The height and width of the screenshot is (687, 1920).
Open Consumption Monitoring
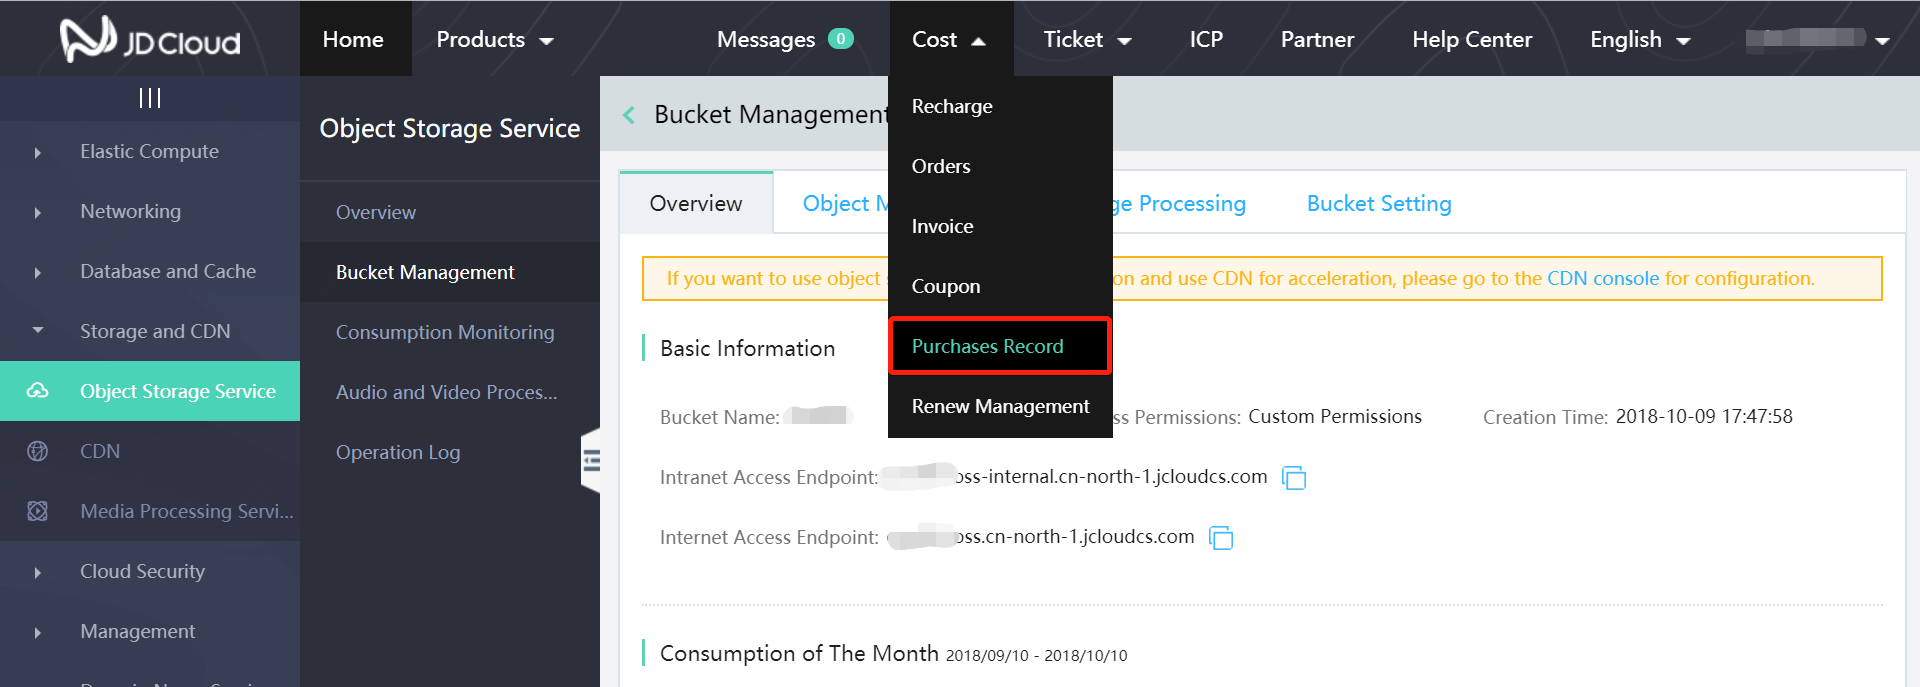(x=450, y=332)
